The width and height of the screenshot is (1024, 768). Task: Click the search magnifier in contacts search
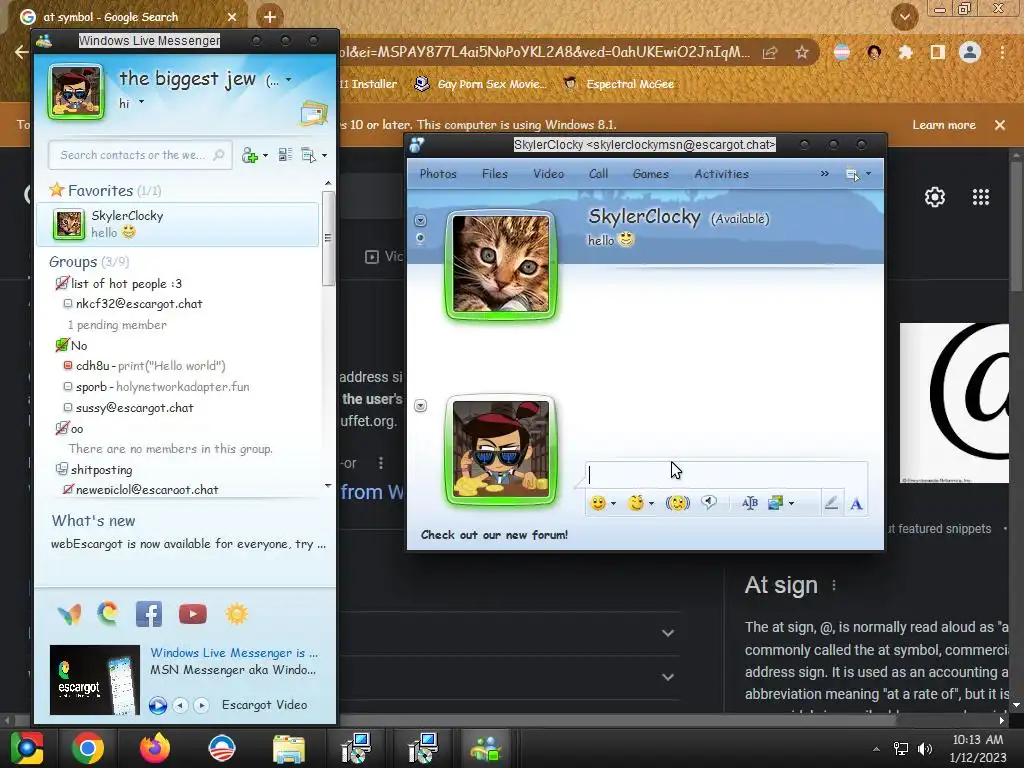tap(219, 155)
